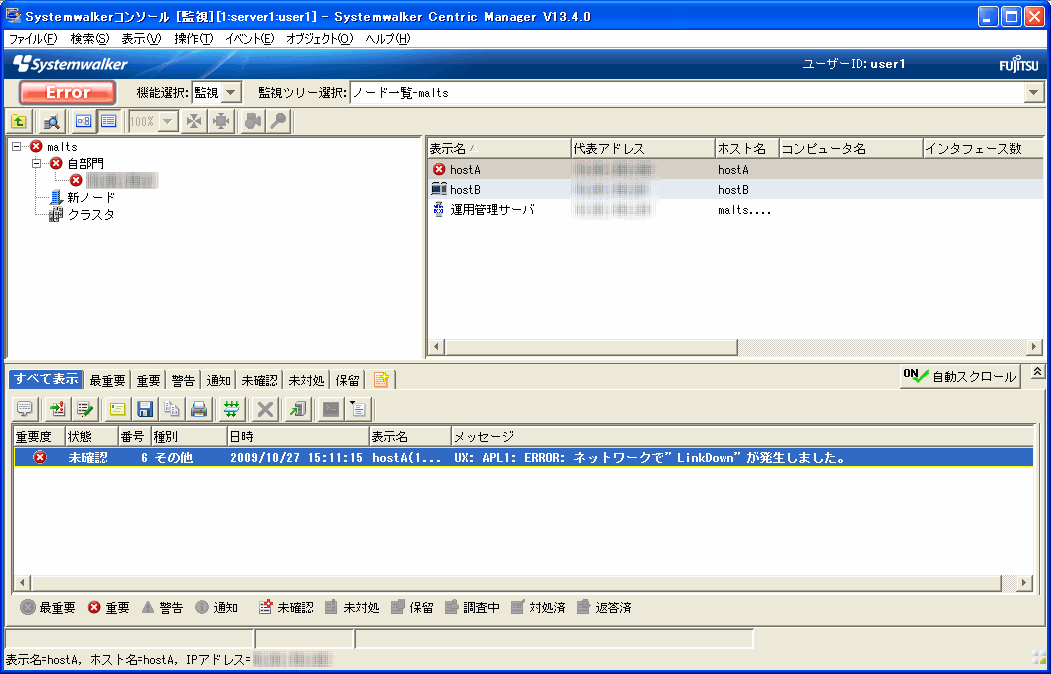Open the オブジェクト(O) menu
Image resolution: width=1051 pixels, height=674 pixels.
(x=320, y=39)
